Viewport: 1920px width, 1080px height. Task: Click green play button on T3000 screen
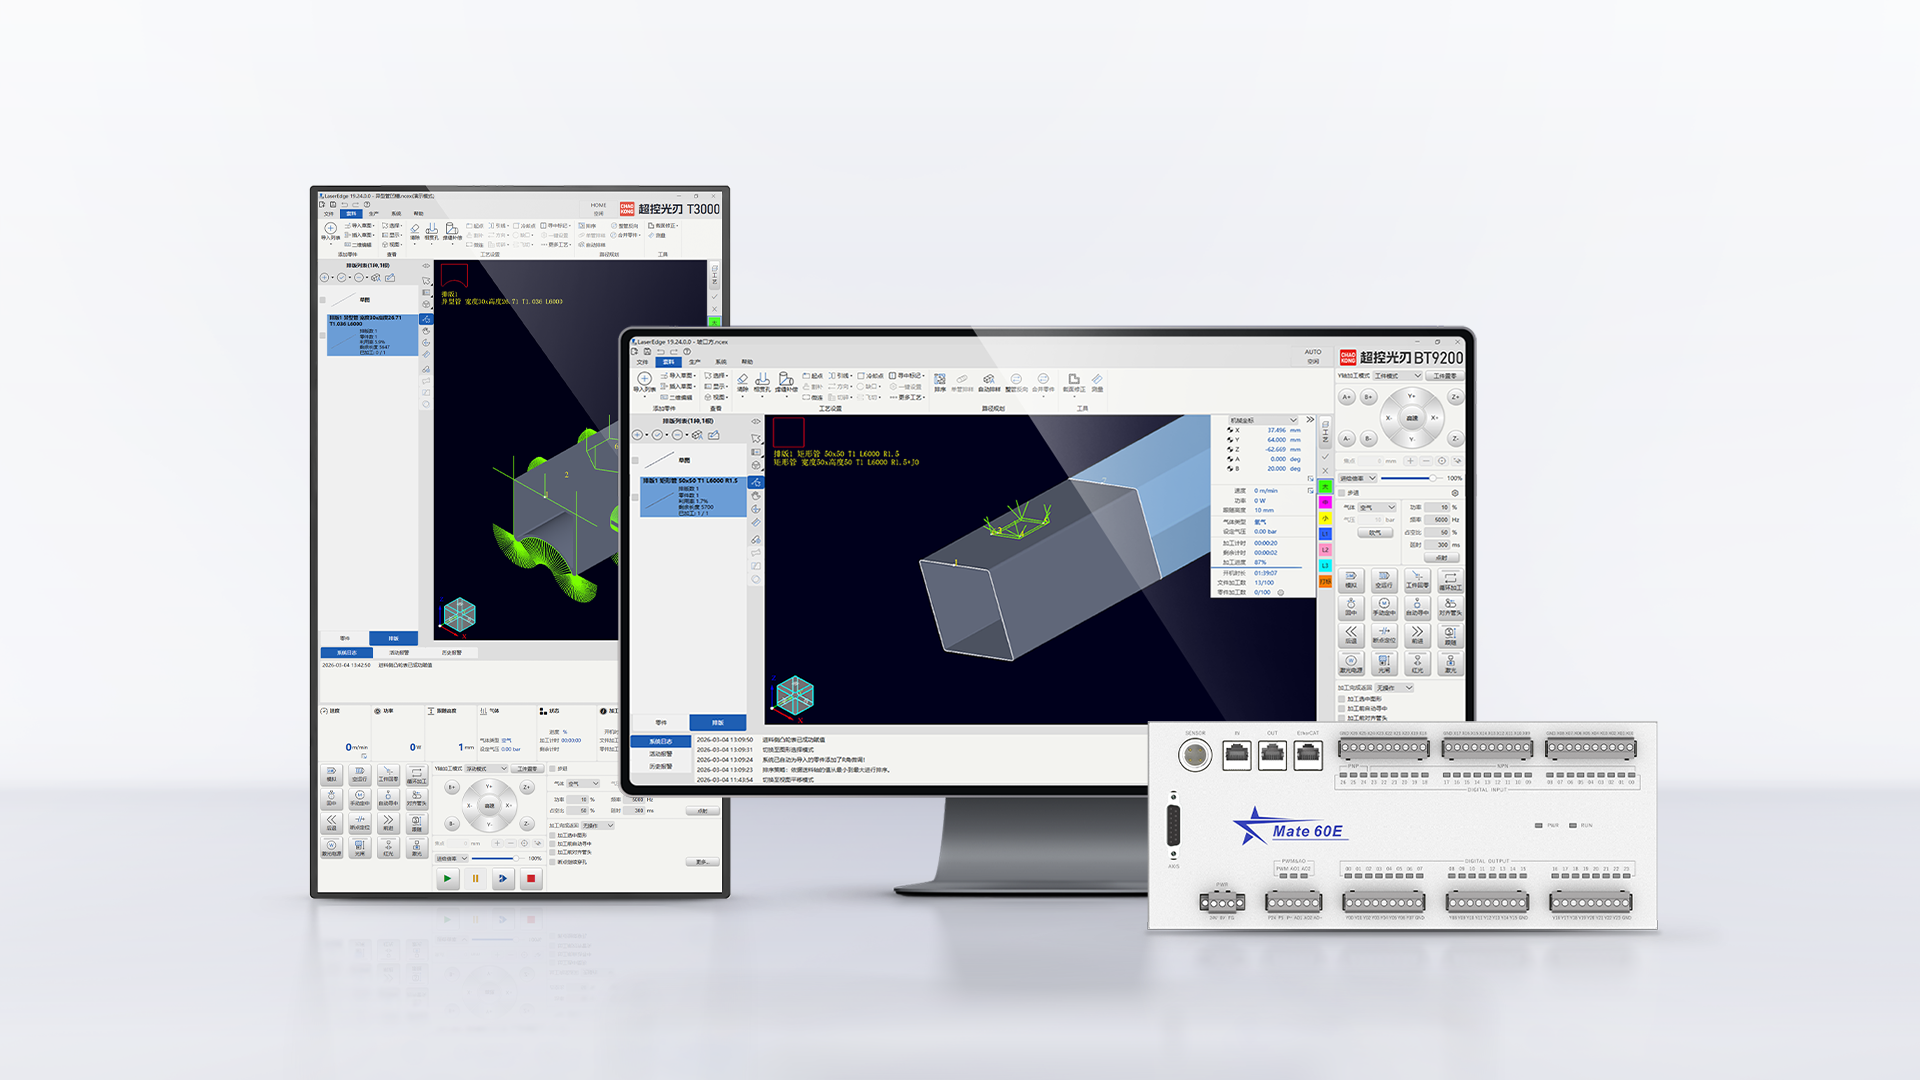(x=447, y=879)
